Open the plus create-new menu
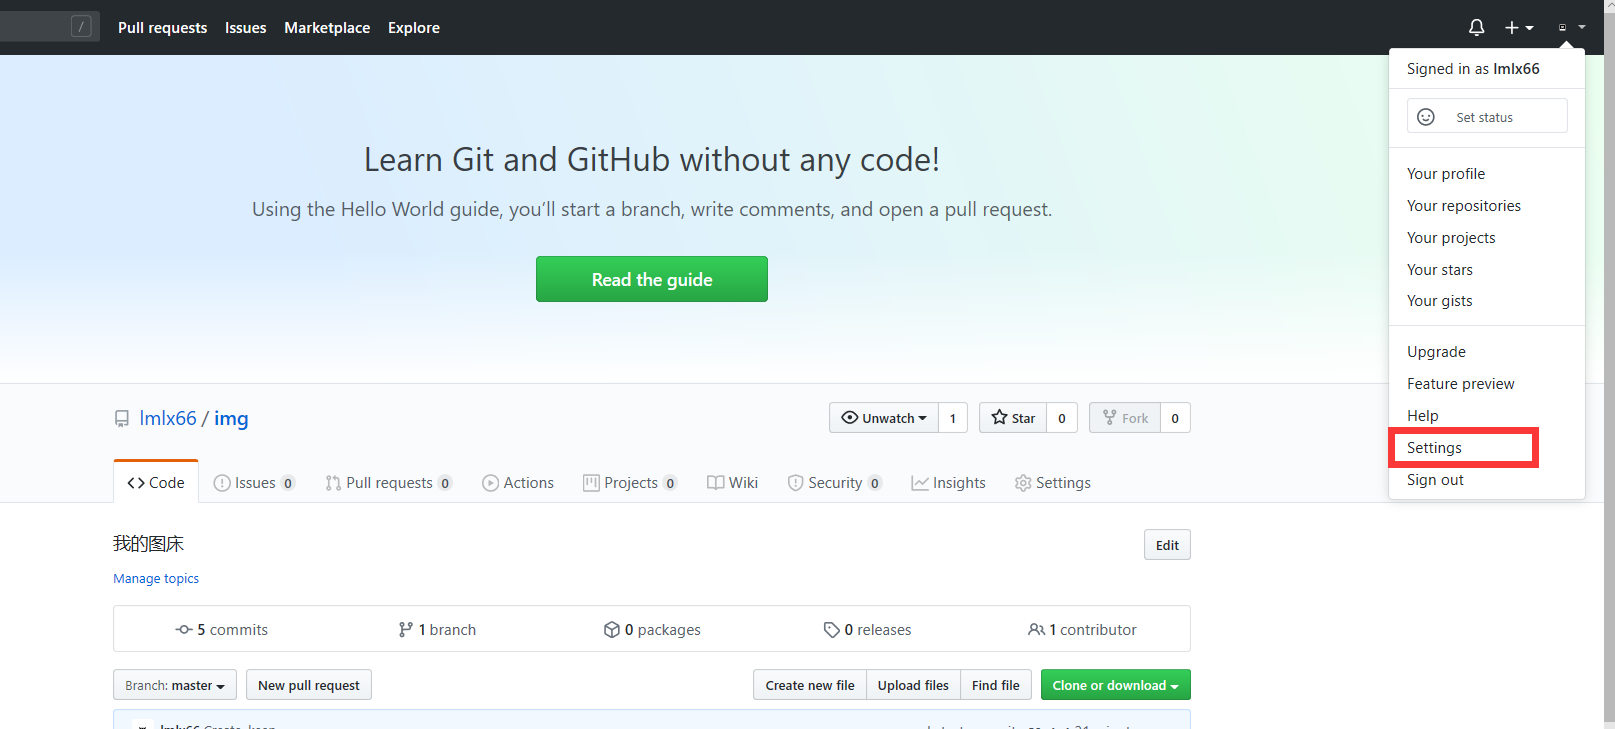Screen dimensions: 1615x729 pyautogui.click(x=1519, y=28)
